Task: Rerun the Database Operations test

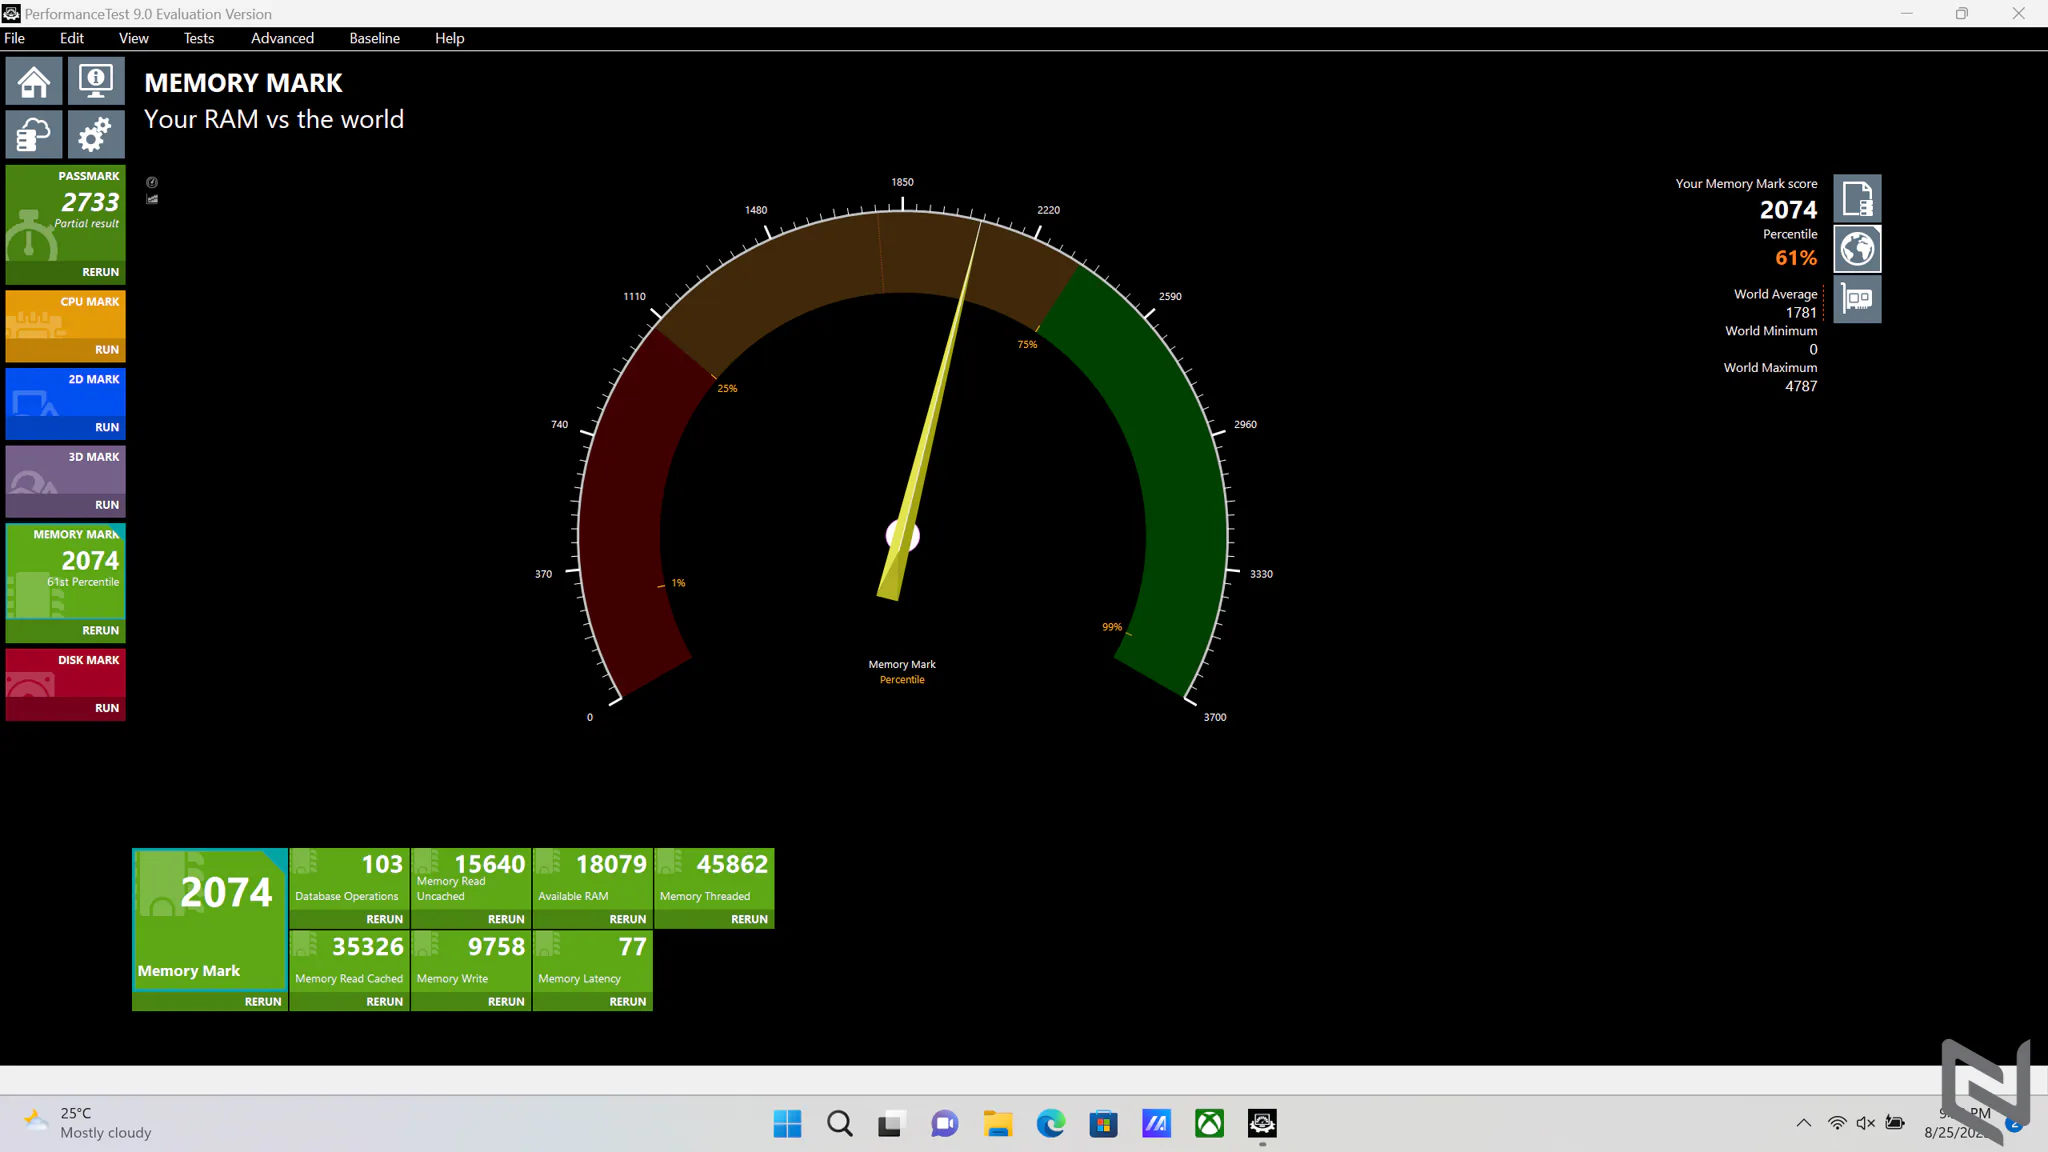Action: click(x=385, y=919)
